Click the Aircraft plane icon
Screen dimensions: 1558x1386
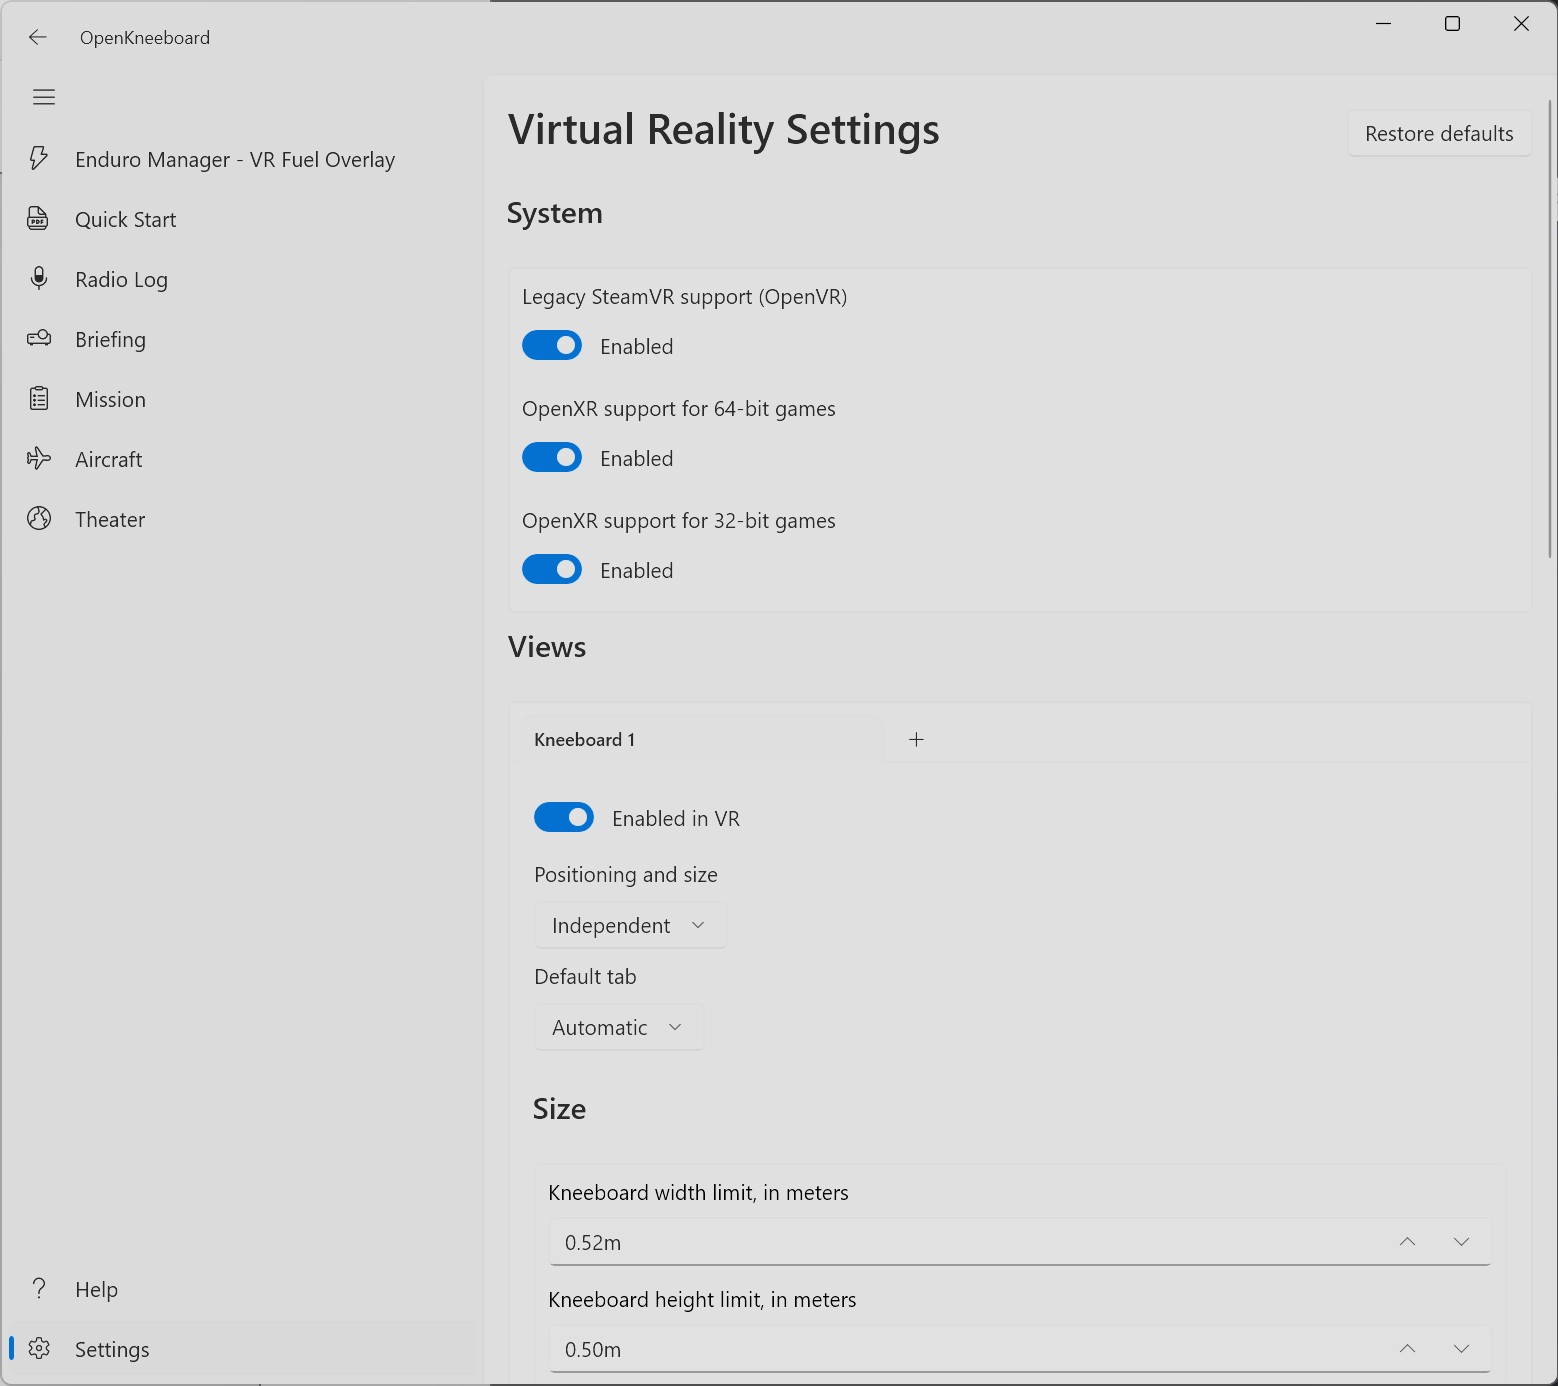click(x=39, y=458)
